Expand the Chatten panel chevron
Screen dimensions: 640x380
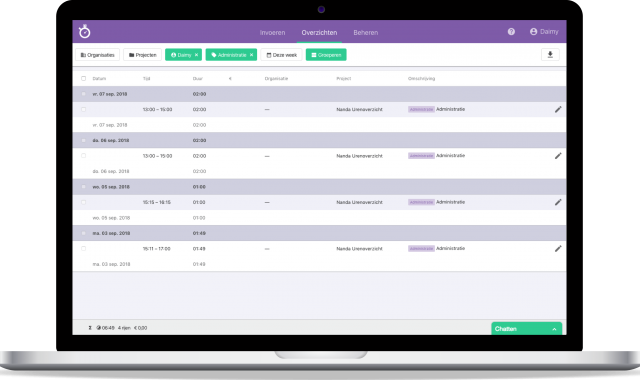554,329
